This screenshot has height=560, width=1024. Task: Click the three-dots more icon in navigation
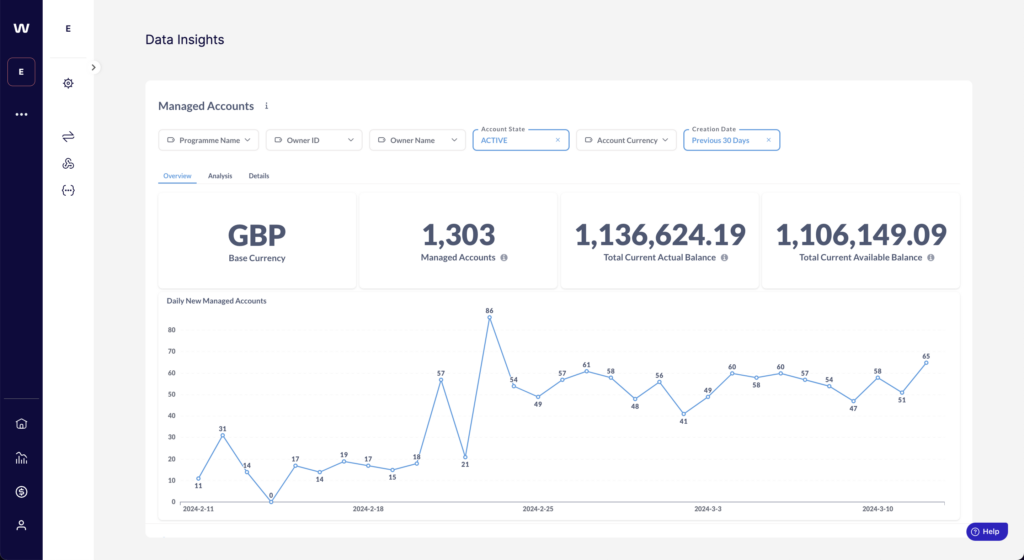21,115
